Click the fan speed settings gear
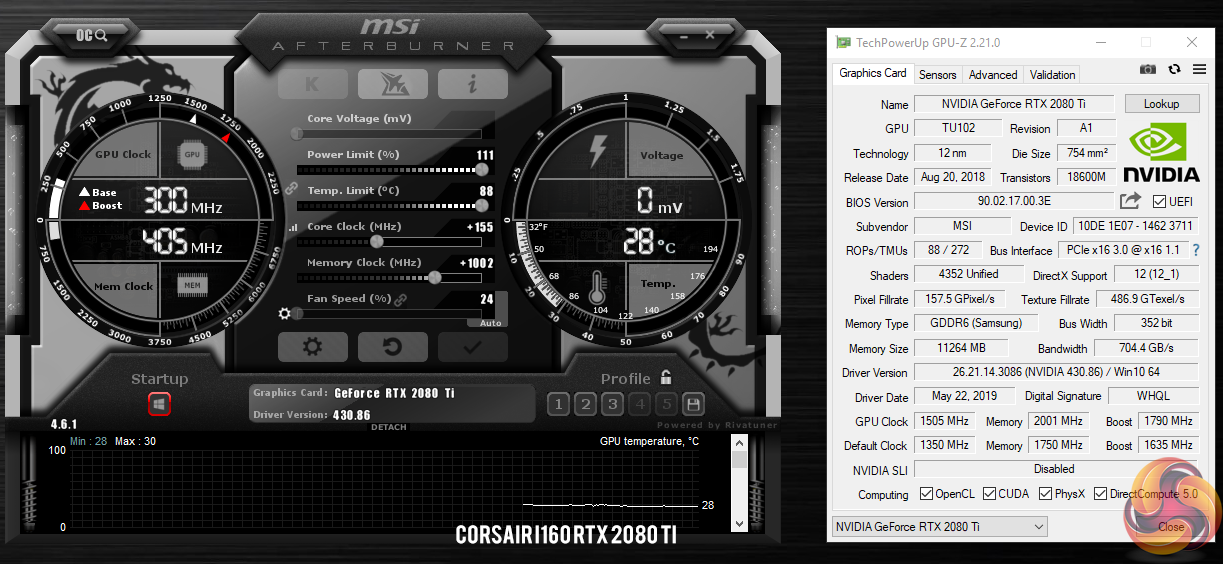This screenshot has width=1223, height=564. (x=285, y=313)
